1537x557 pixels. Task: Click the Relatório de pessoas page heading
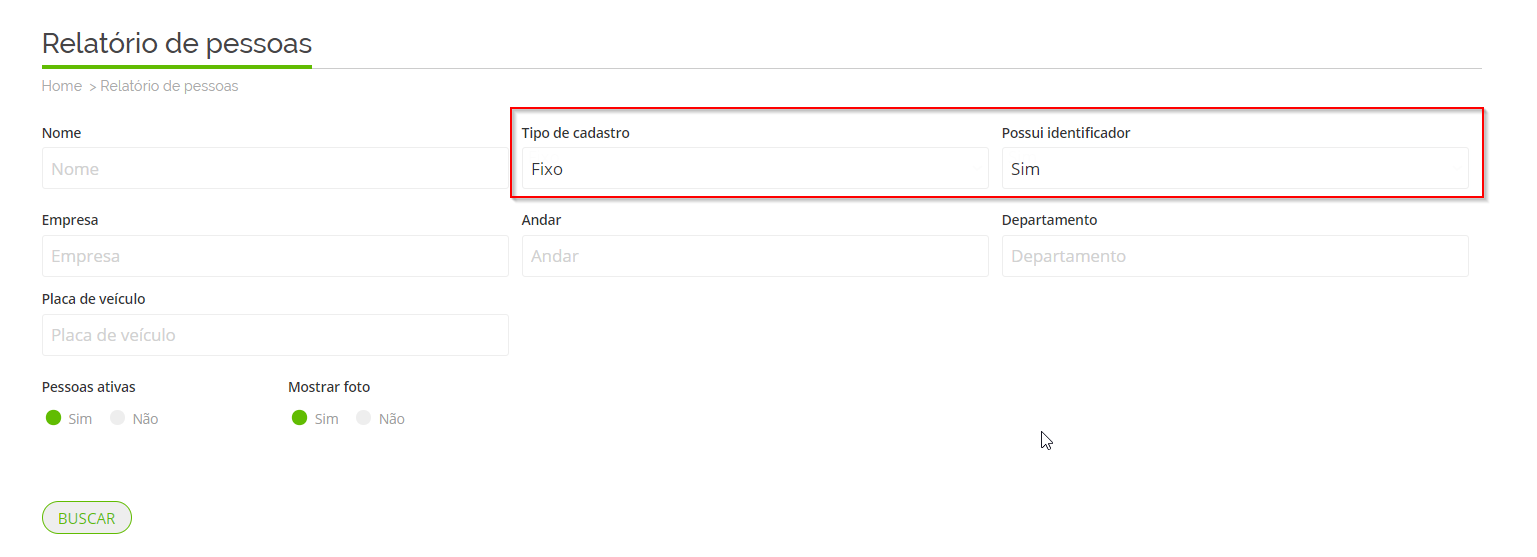177,44
